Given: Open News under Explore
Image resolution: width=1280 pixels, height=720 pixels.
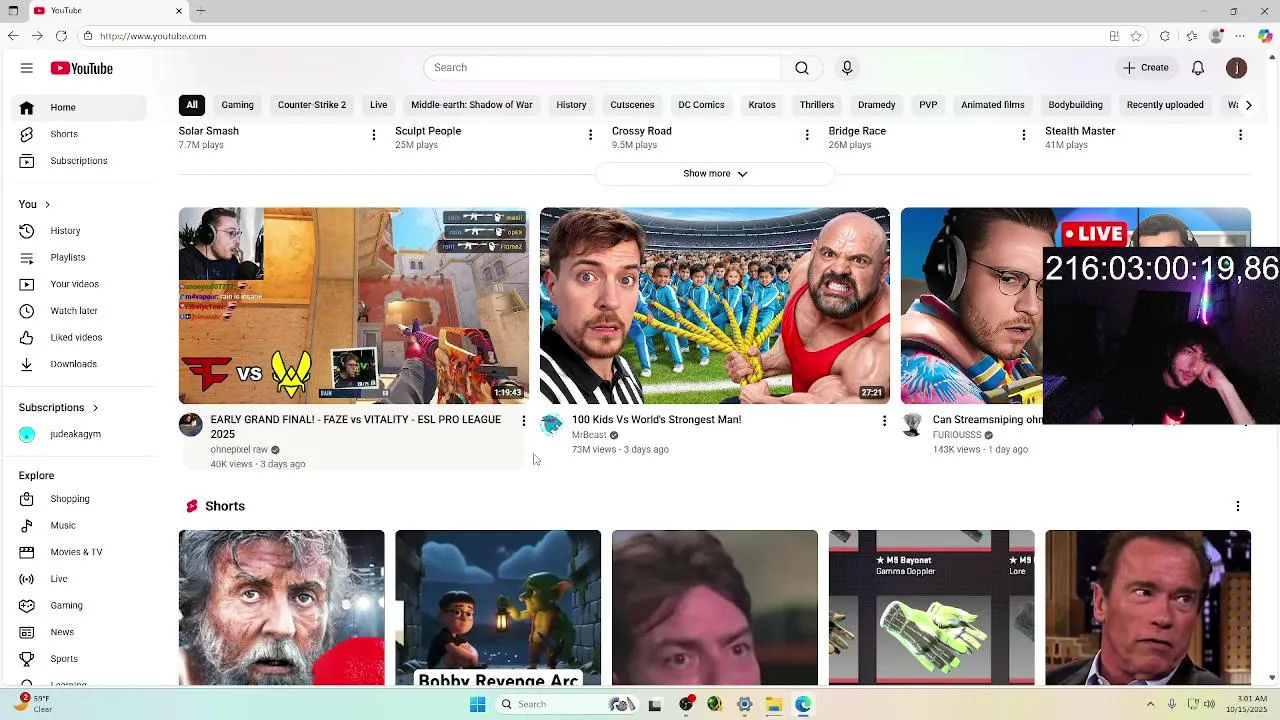Looking at the screenshot, I should tap(80, 632).
